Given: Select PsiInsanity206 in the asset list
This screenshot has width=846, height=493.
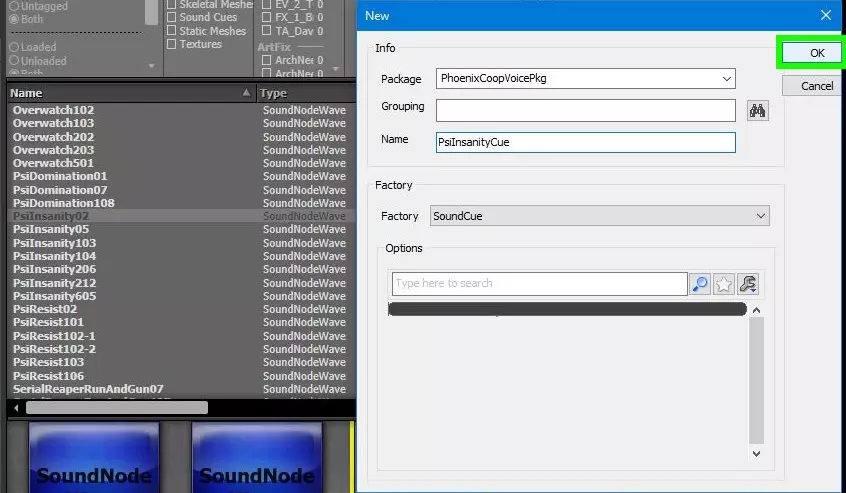Looking at the screenshot, I should point(54,269).
